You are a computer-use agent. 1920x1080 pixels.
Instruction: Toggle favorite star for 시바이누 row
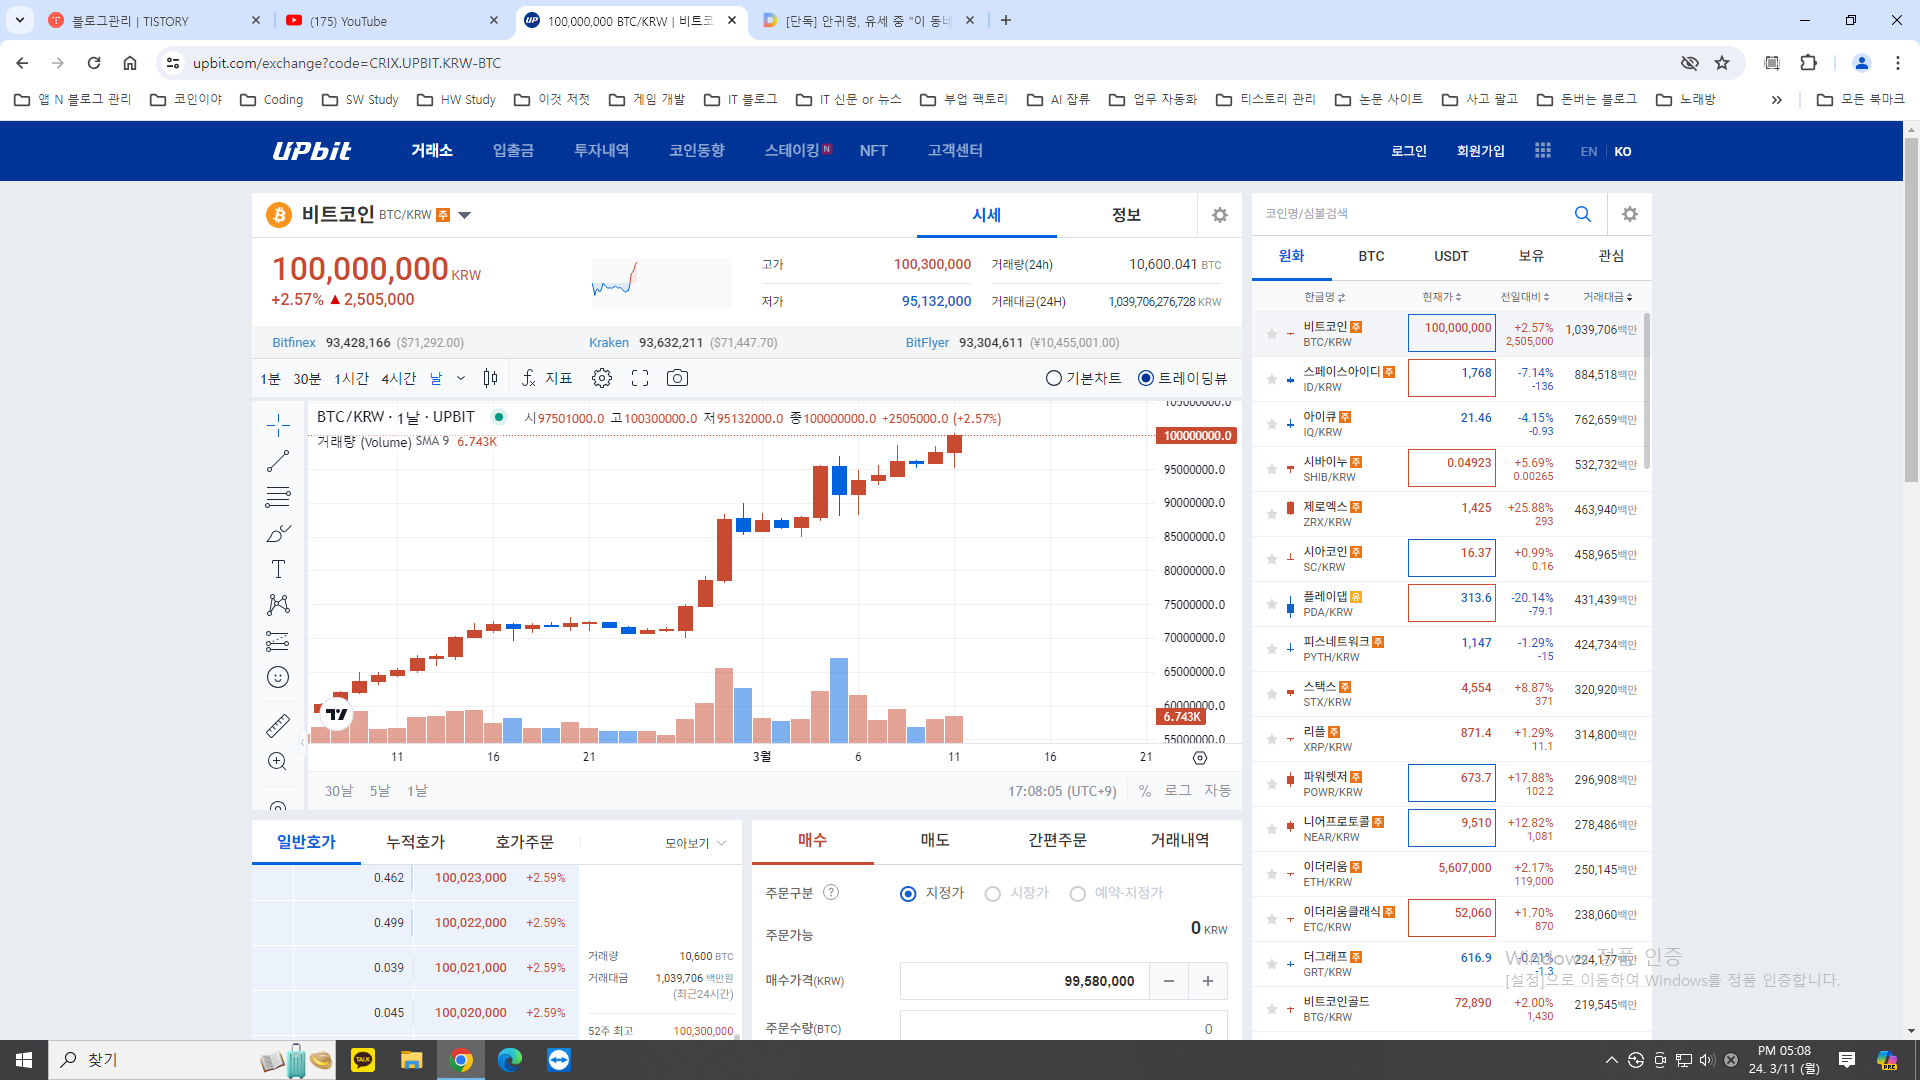coord(1272,469)
